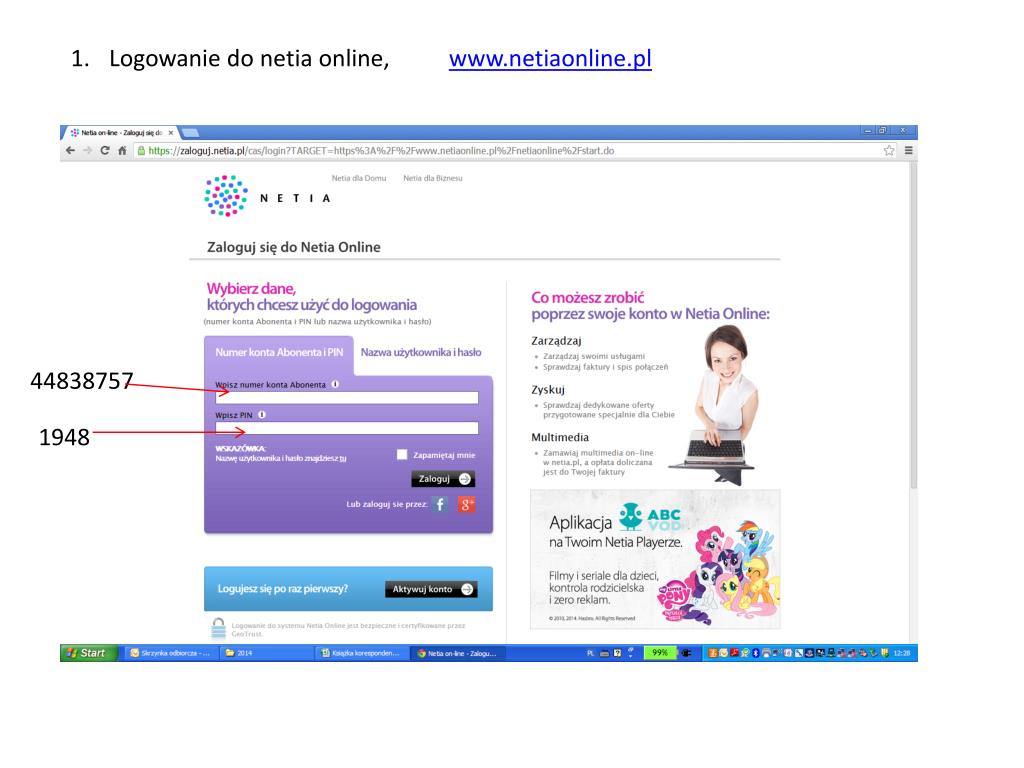
Task: Open the browser home icon
Action: coord(122,151)
